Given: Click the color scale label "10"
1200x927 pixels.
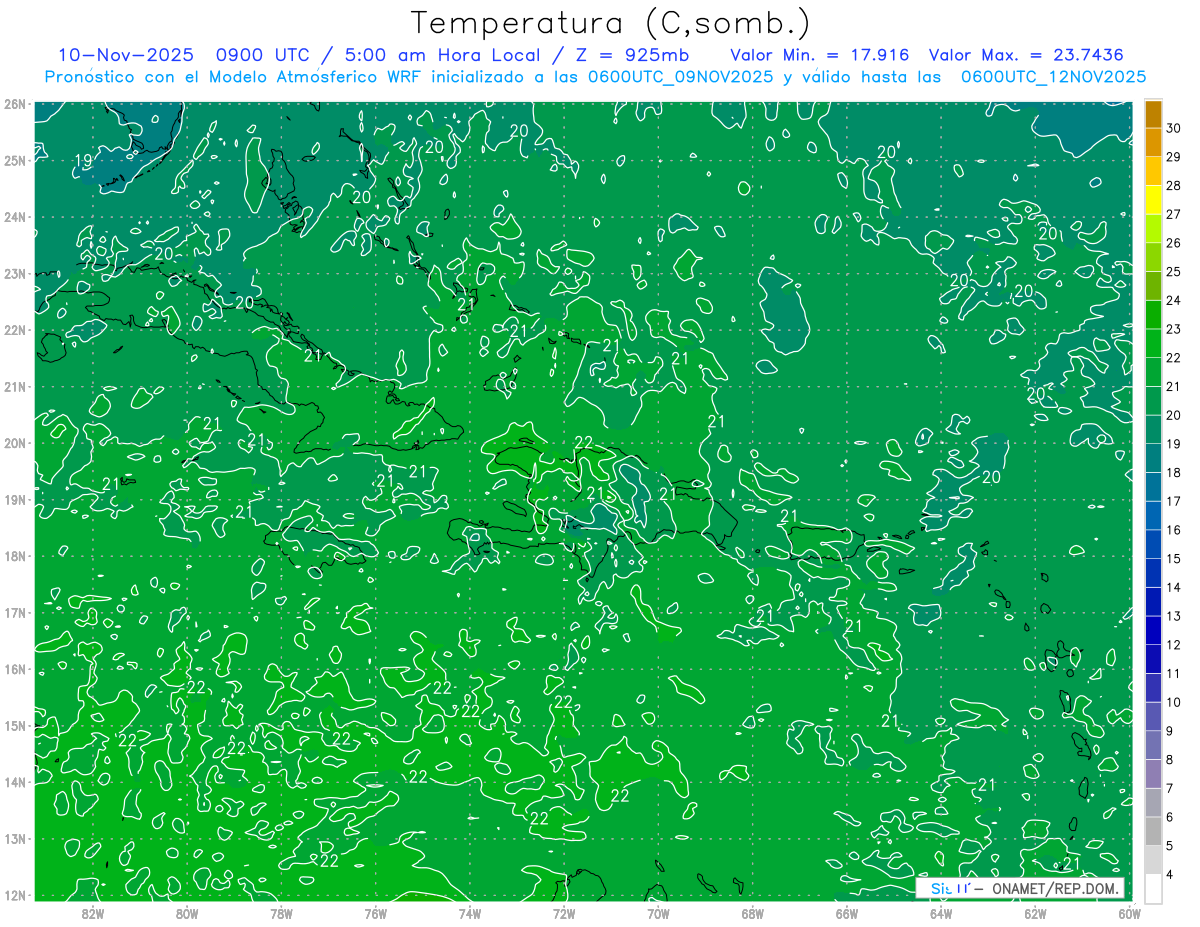Looking at the screenshot, I should (1173, 702).
